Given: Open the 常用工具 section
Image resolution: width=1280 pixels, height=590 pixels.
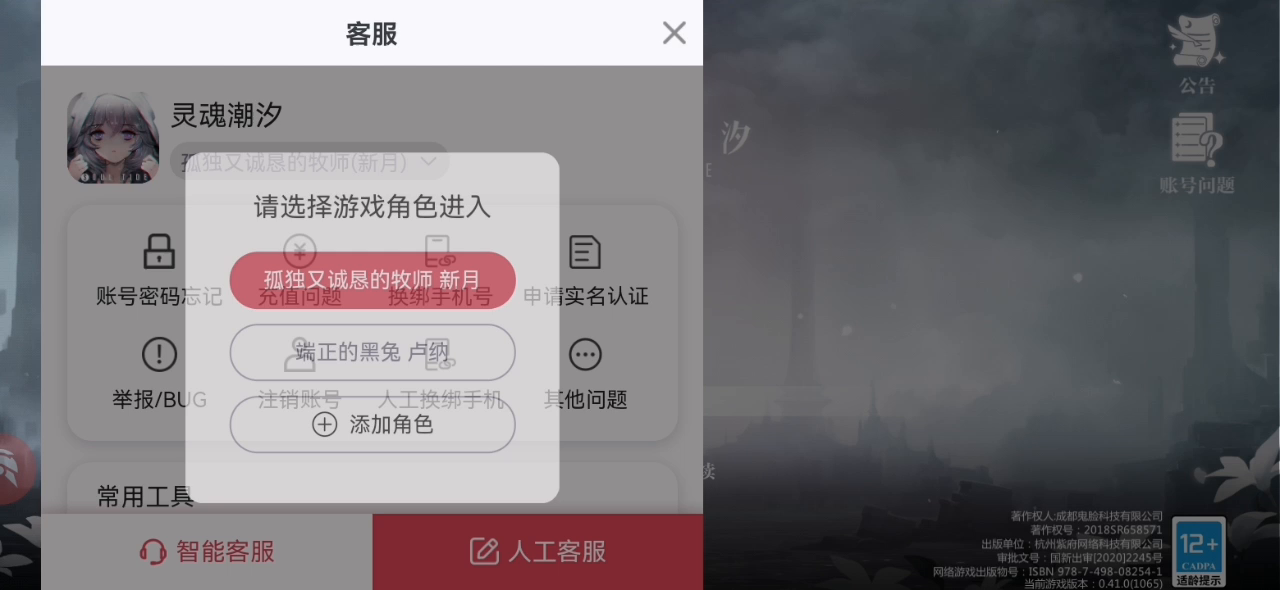Looking at the screenshot, I should click(145, 496).
